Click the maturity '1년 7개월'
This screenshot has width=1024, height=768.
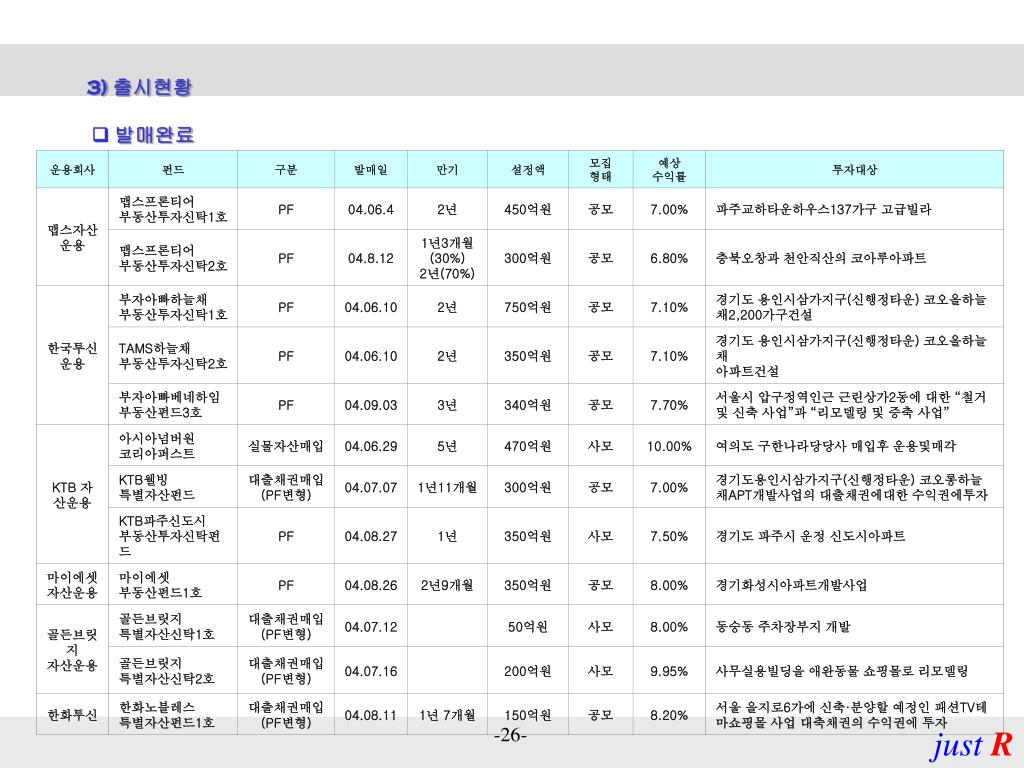pos(447,716)
